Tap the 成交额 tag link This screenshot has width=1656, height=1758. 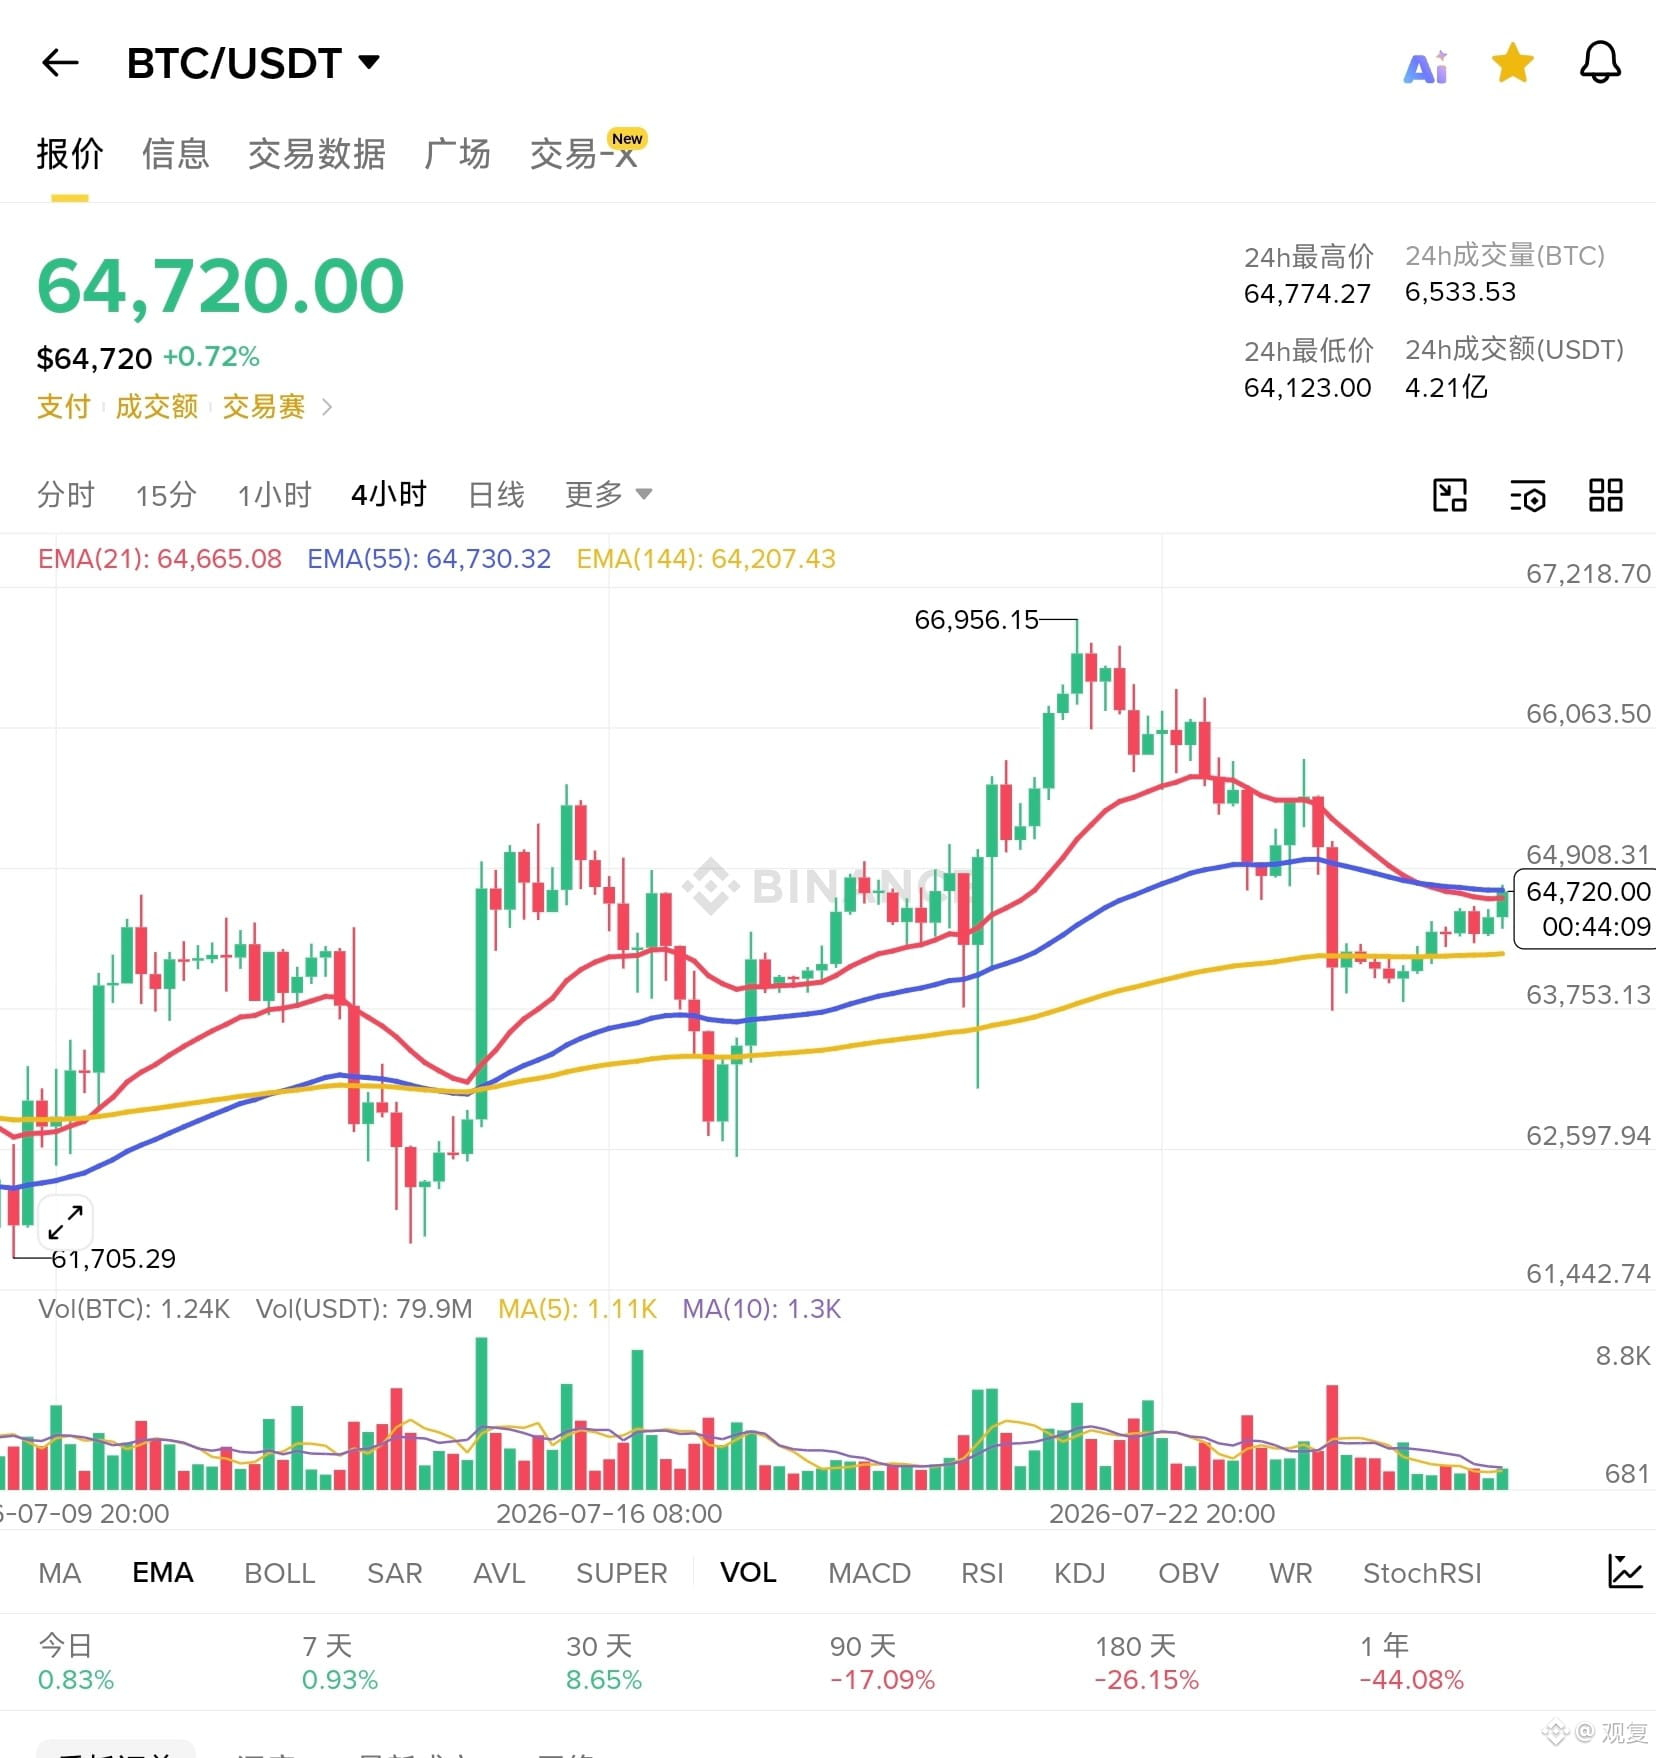point(157,407)
